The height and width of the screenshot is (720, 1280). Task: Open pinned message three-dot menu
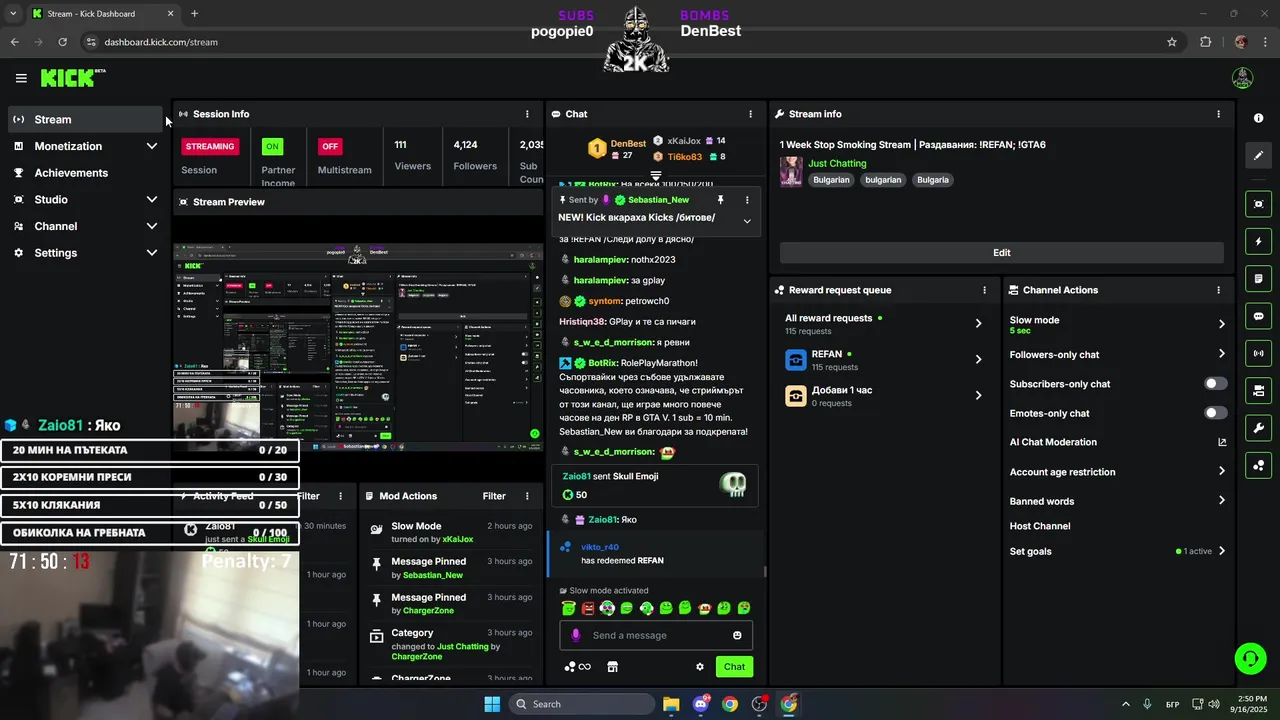tap(746, 200)
